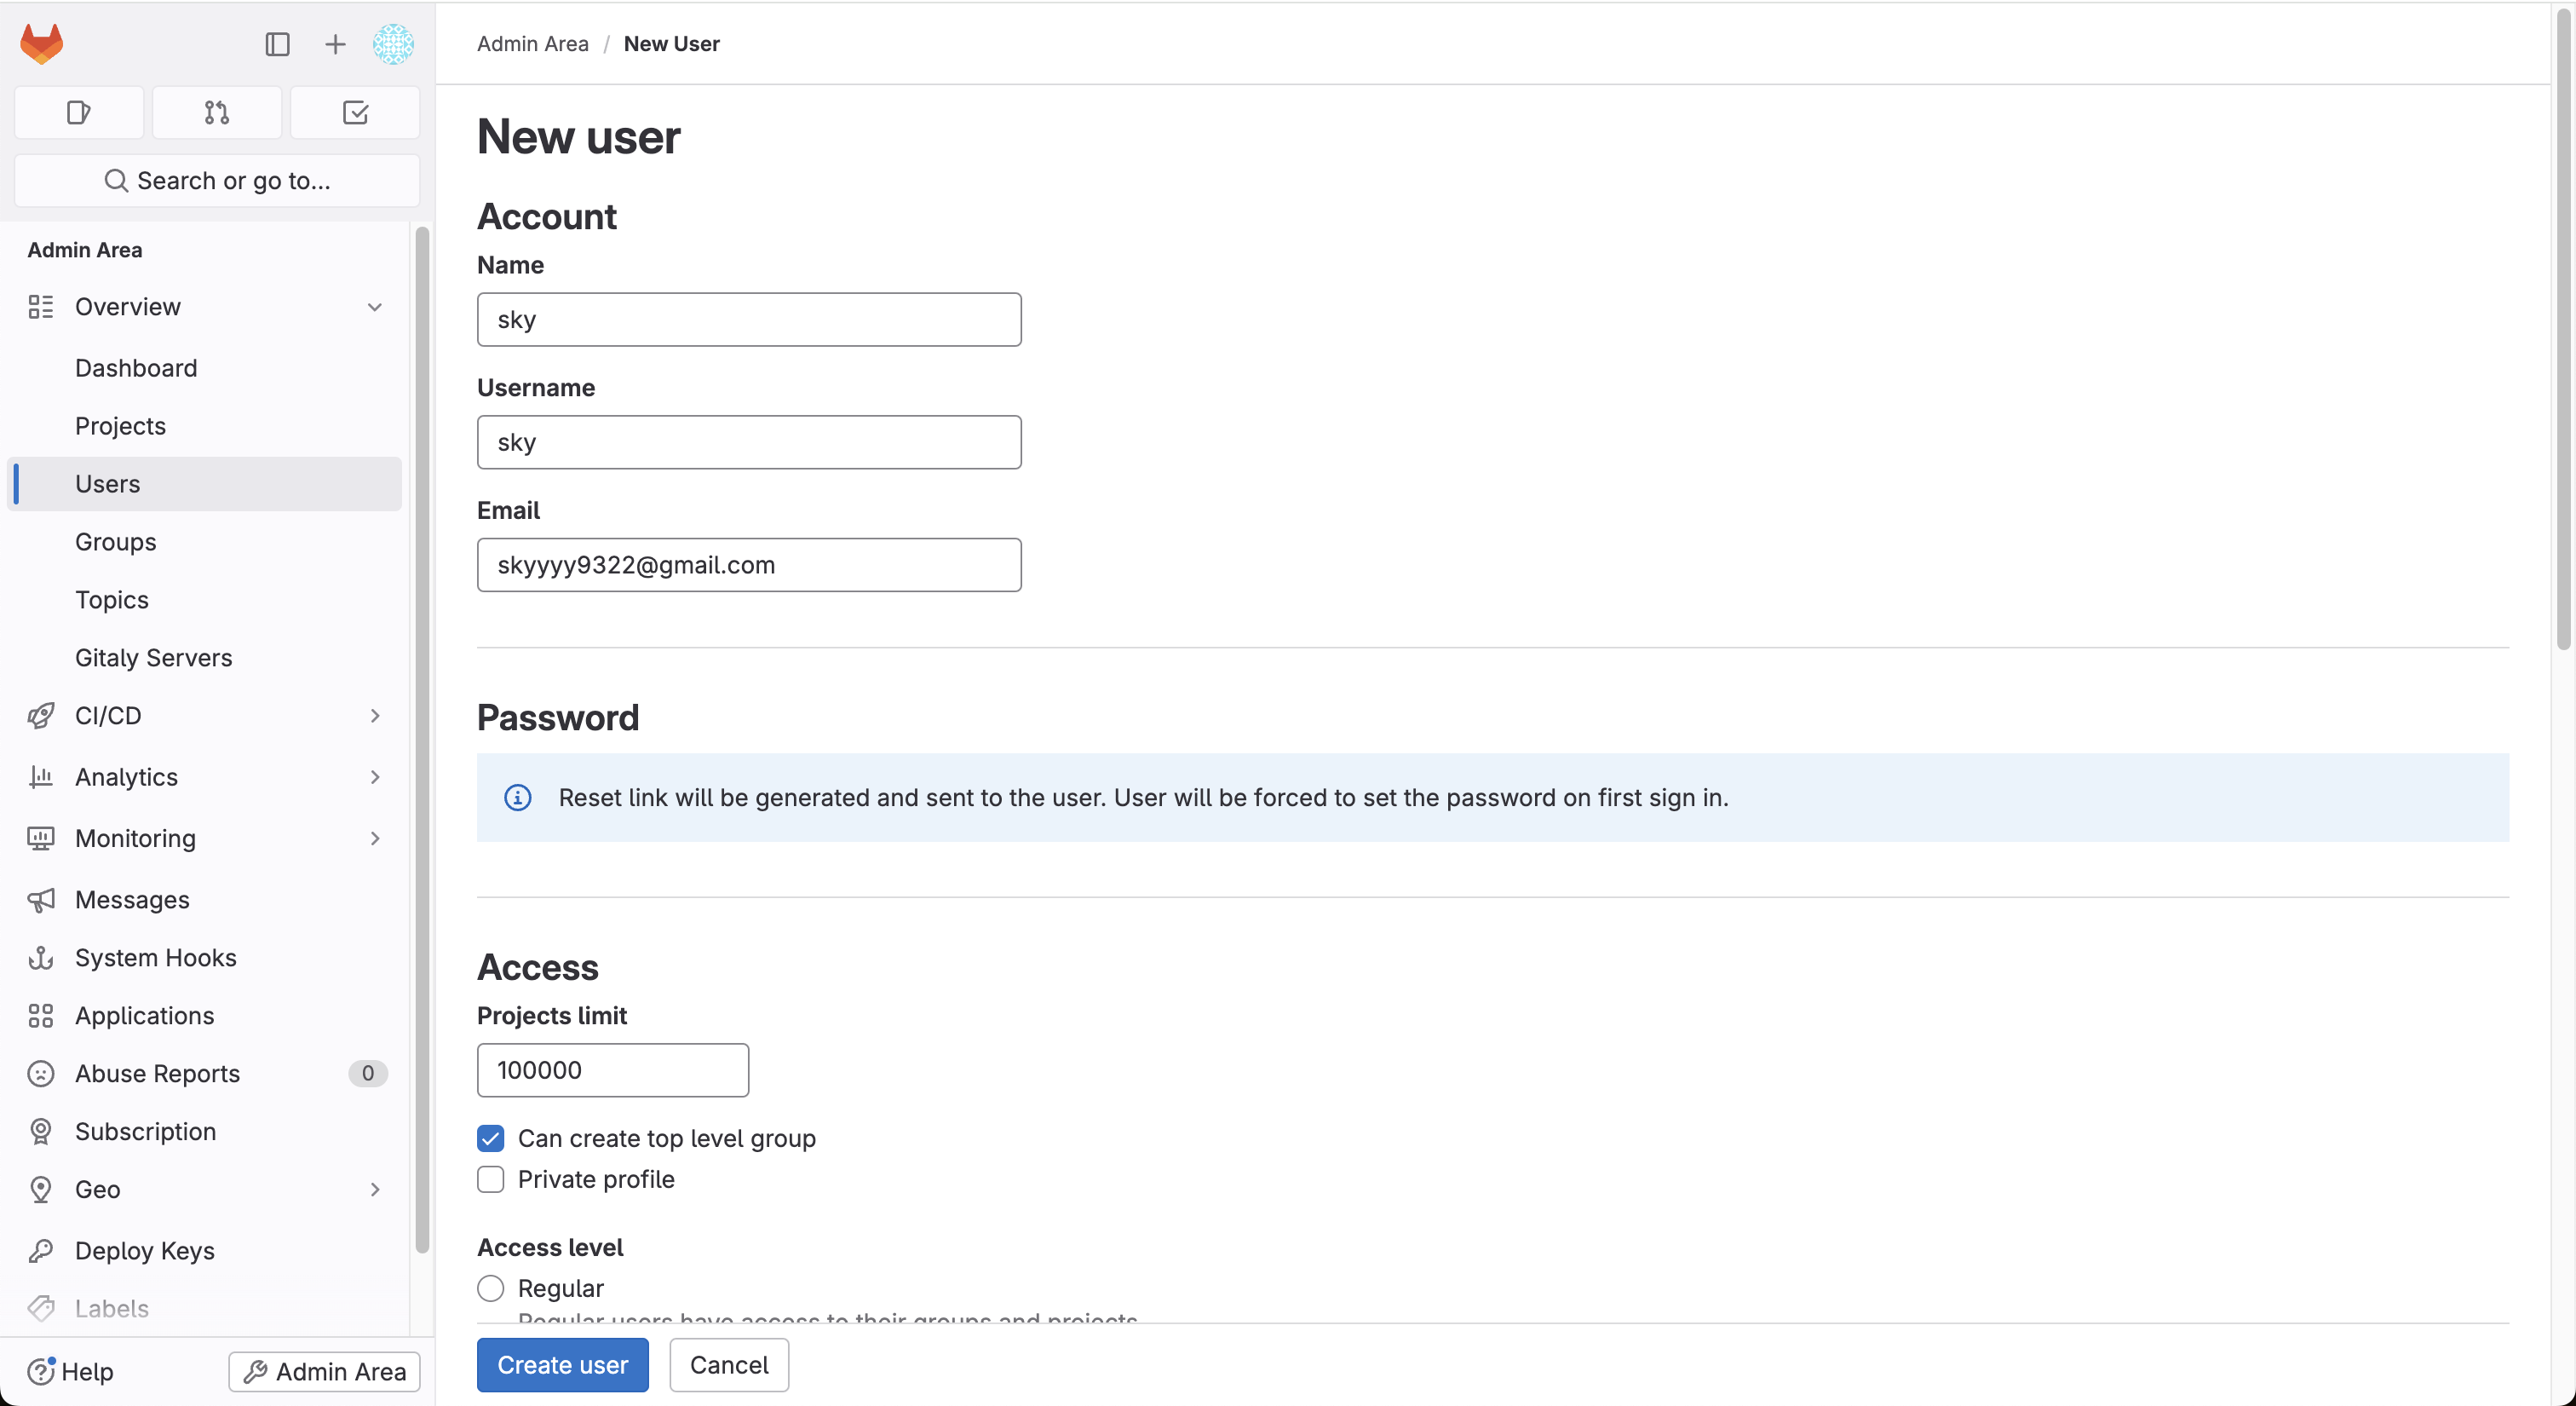Expand the CI/CD menu
The width and height of the screenshot is (2576, 1406).
(x=374, y=716)
